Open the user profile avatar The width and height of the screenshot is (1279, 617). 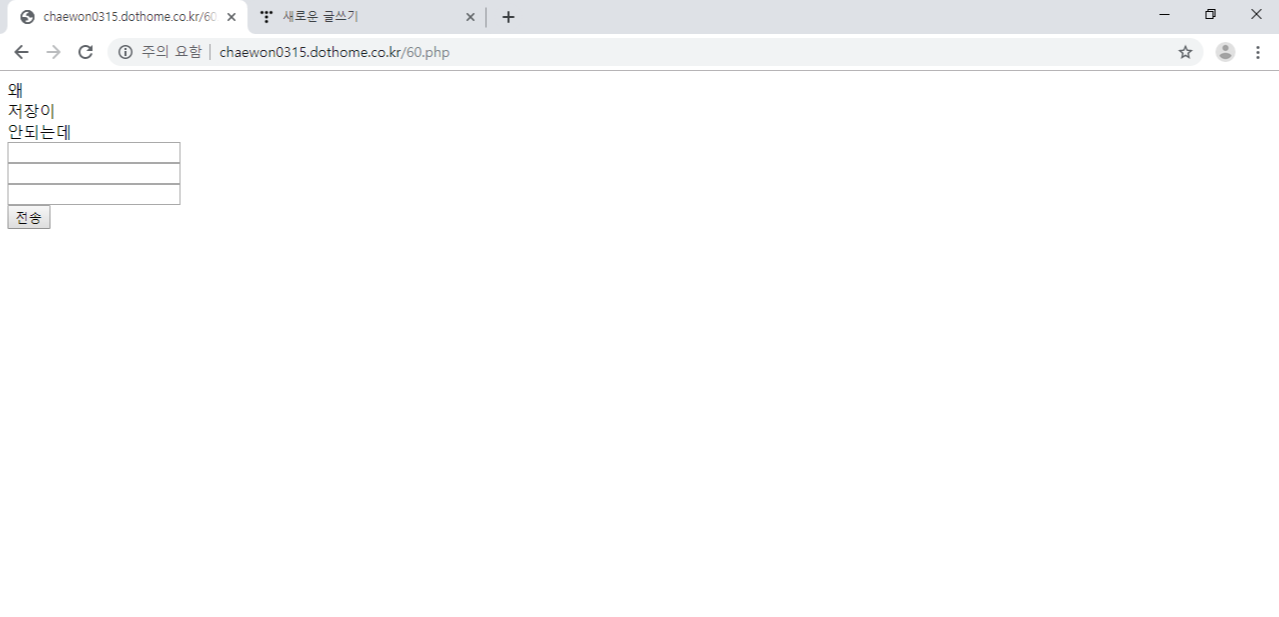pos(1225,52)
